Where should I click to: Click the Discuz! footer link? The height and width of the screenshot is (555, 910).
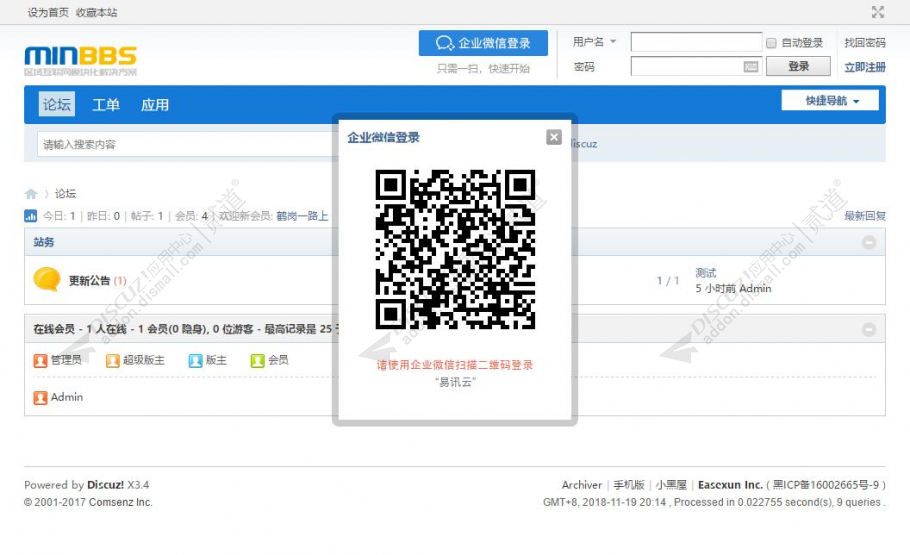click(x=105, y=485)
